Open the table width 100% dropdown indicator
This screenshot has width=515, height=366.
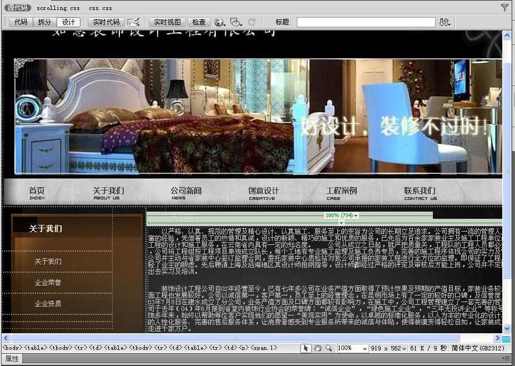[x=342, y=216]
